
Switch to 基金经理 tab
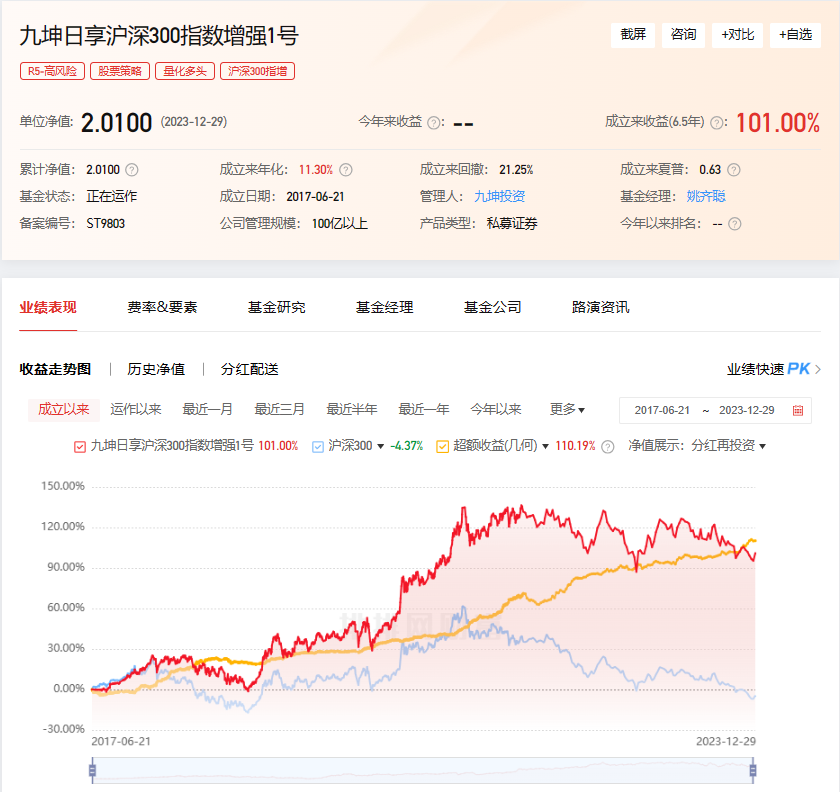385,308
